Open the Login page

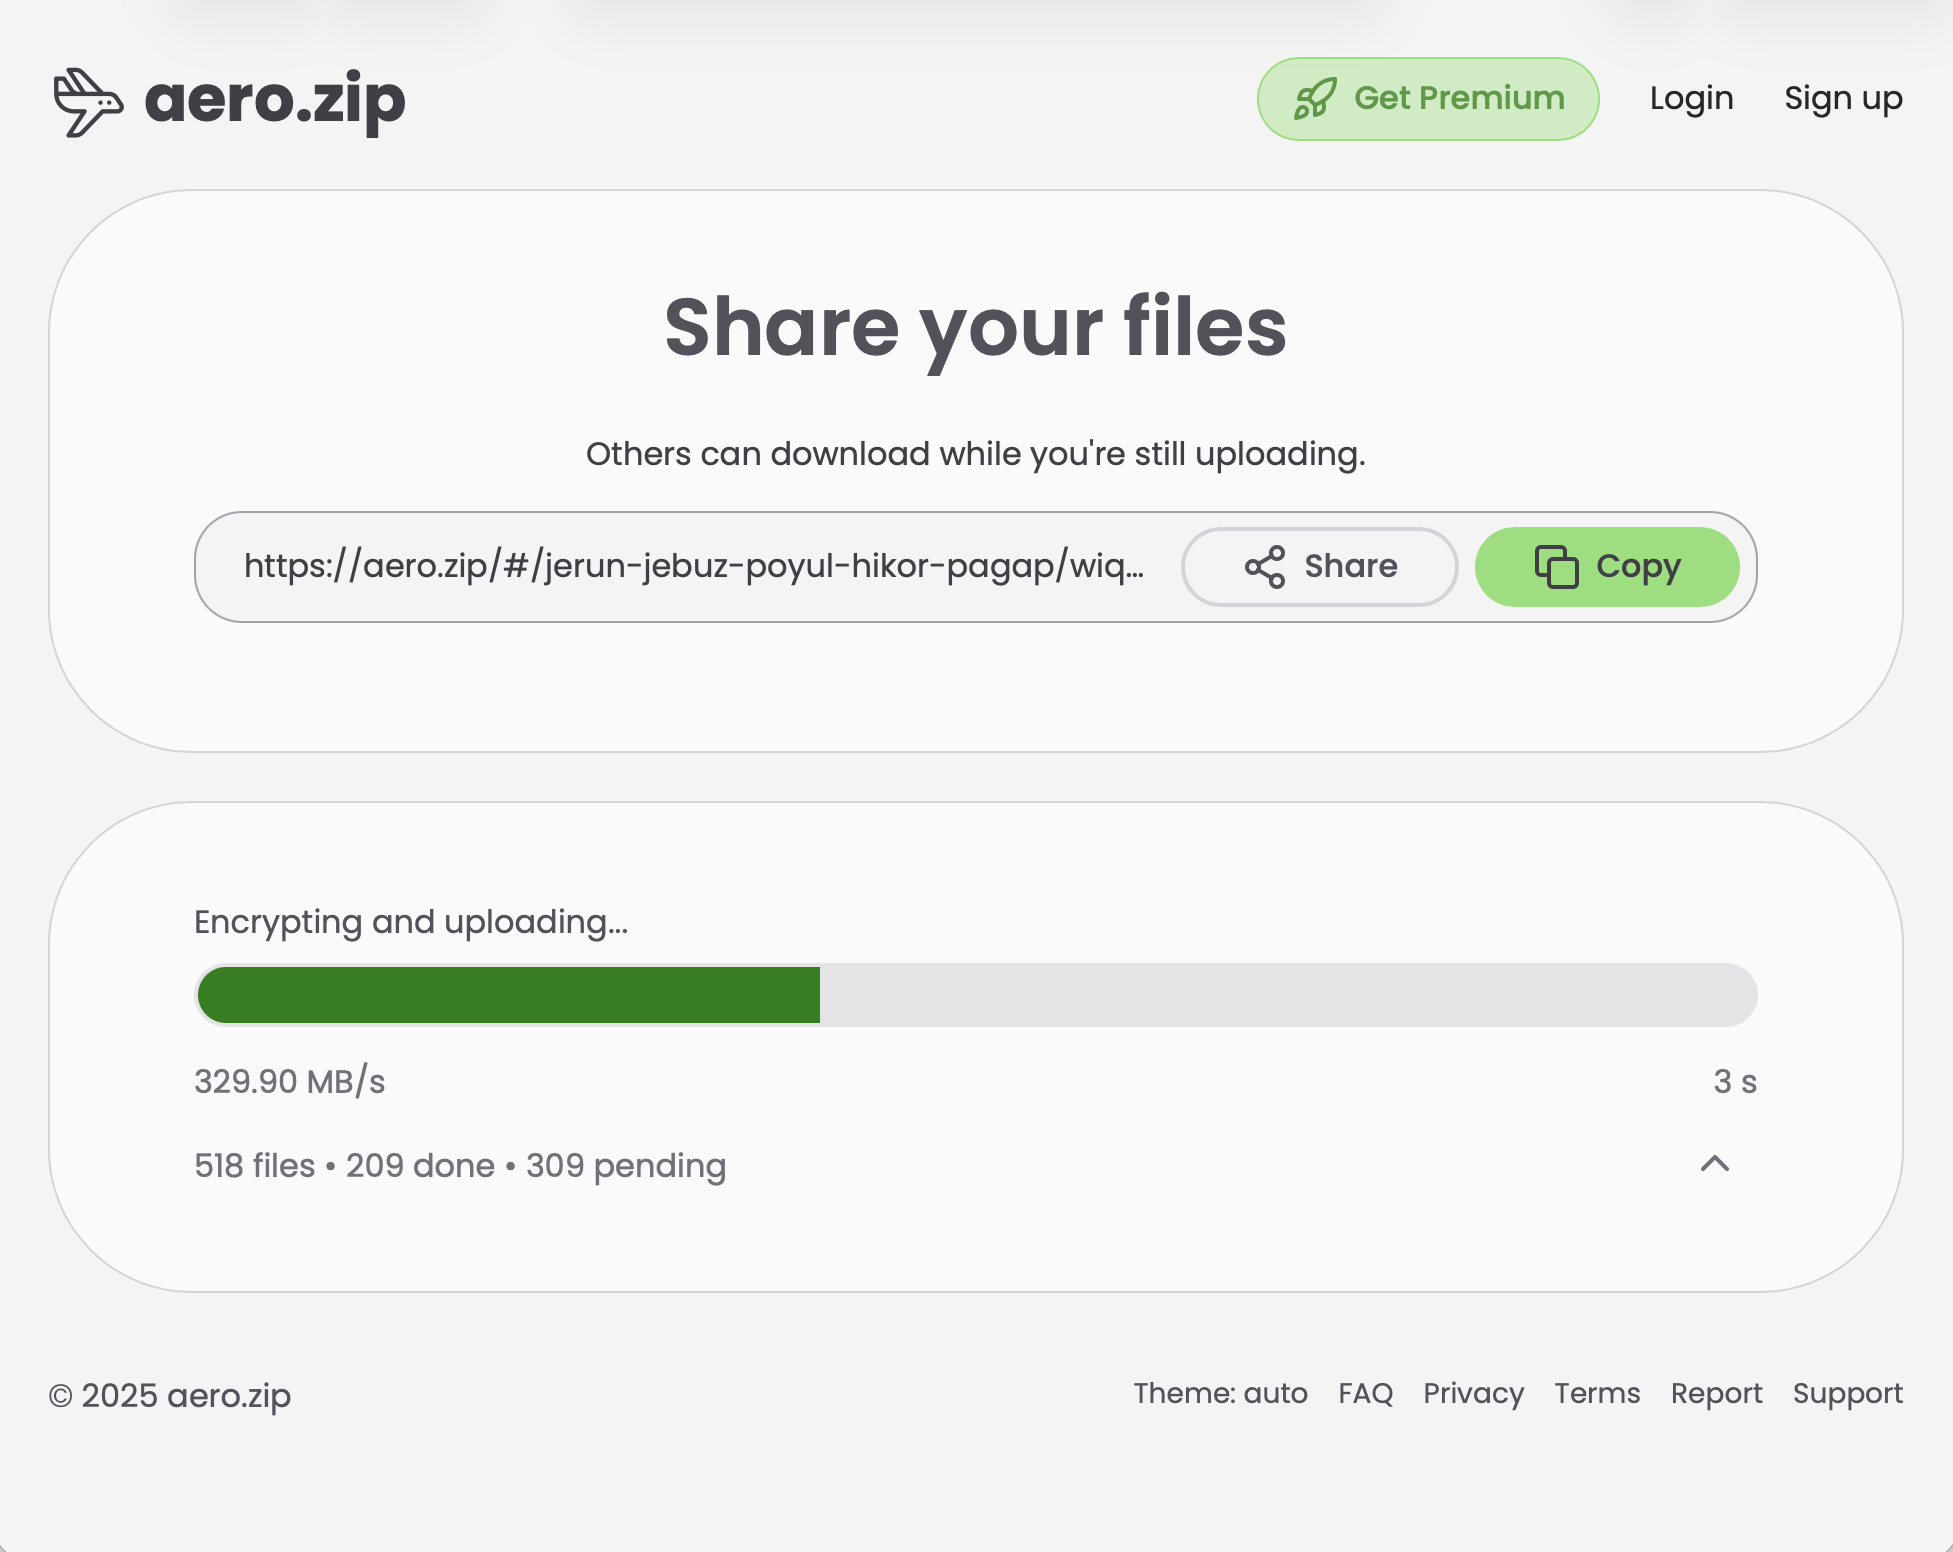1692,98
